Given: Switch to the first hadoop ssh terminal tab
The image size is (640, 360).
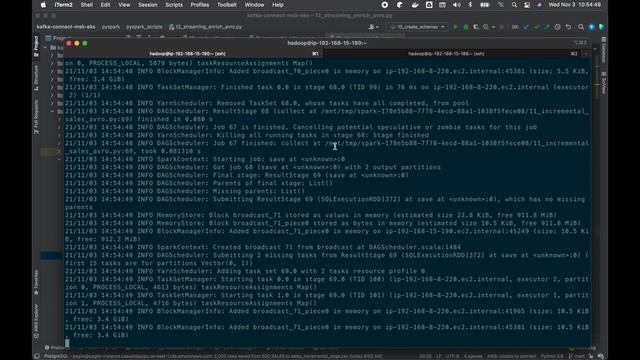Looking at the screenshot, I should [x=192, y=53].
